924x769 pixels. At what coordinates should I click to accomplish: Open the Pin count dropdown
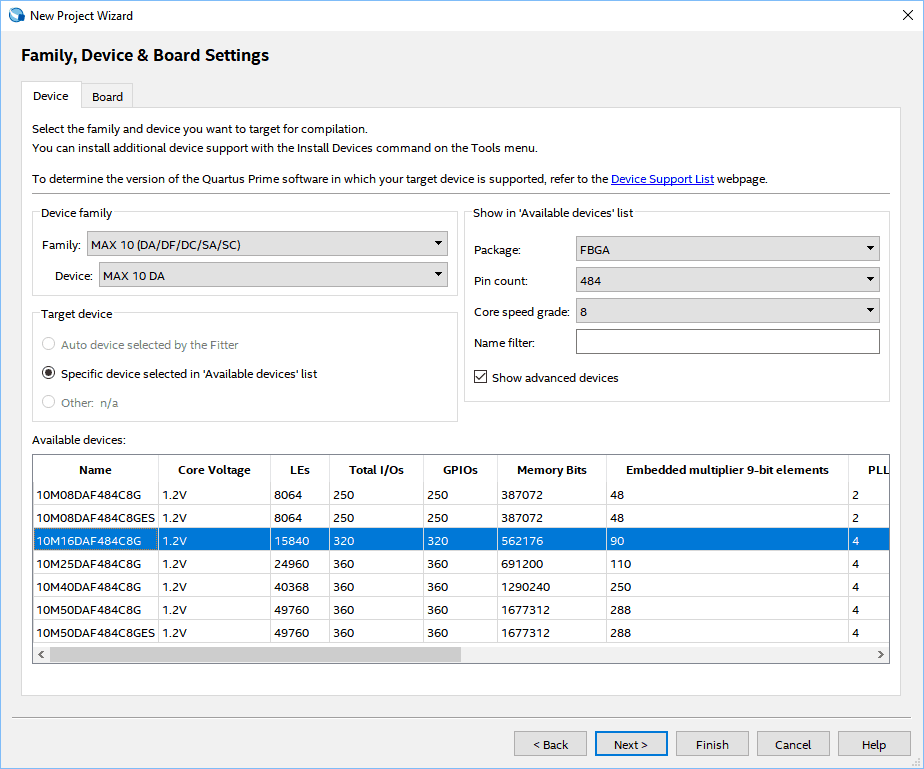click(727, 281)
